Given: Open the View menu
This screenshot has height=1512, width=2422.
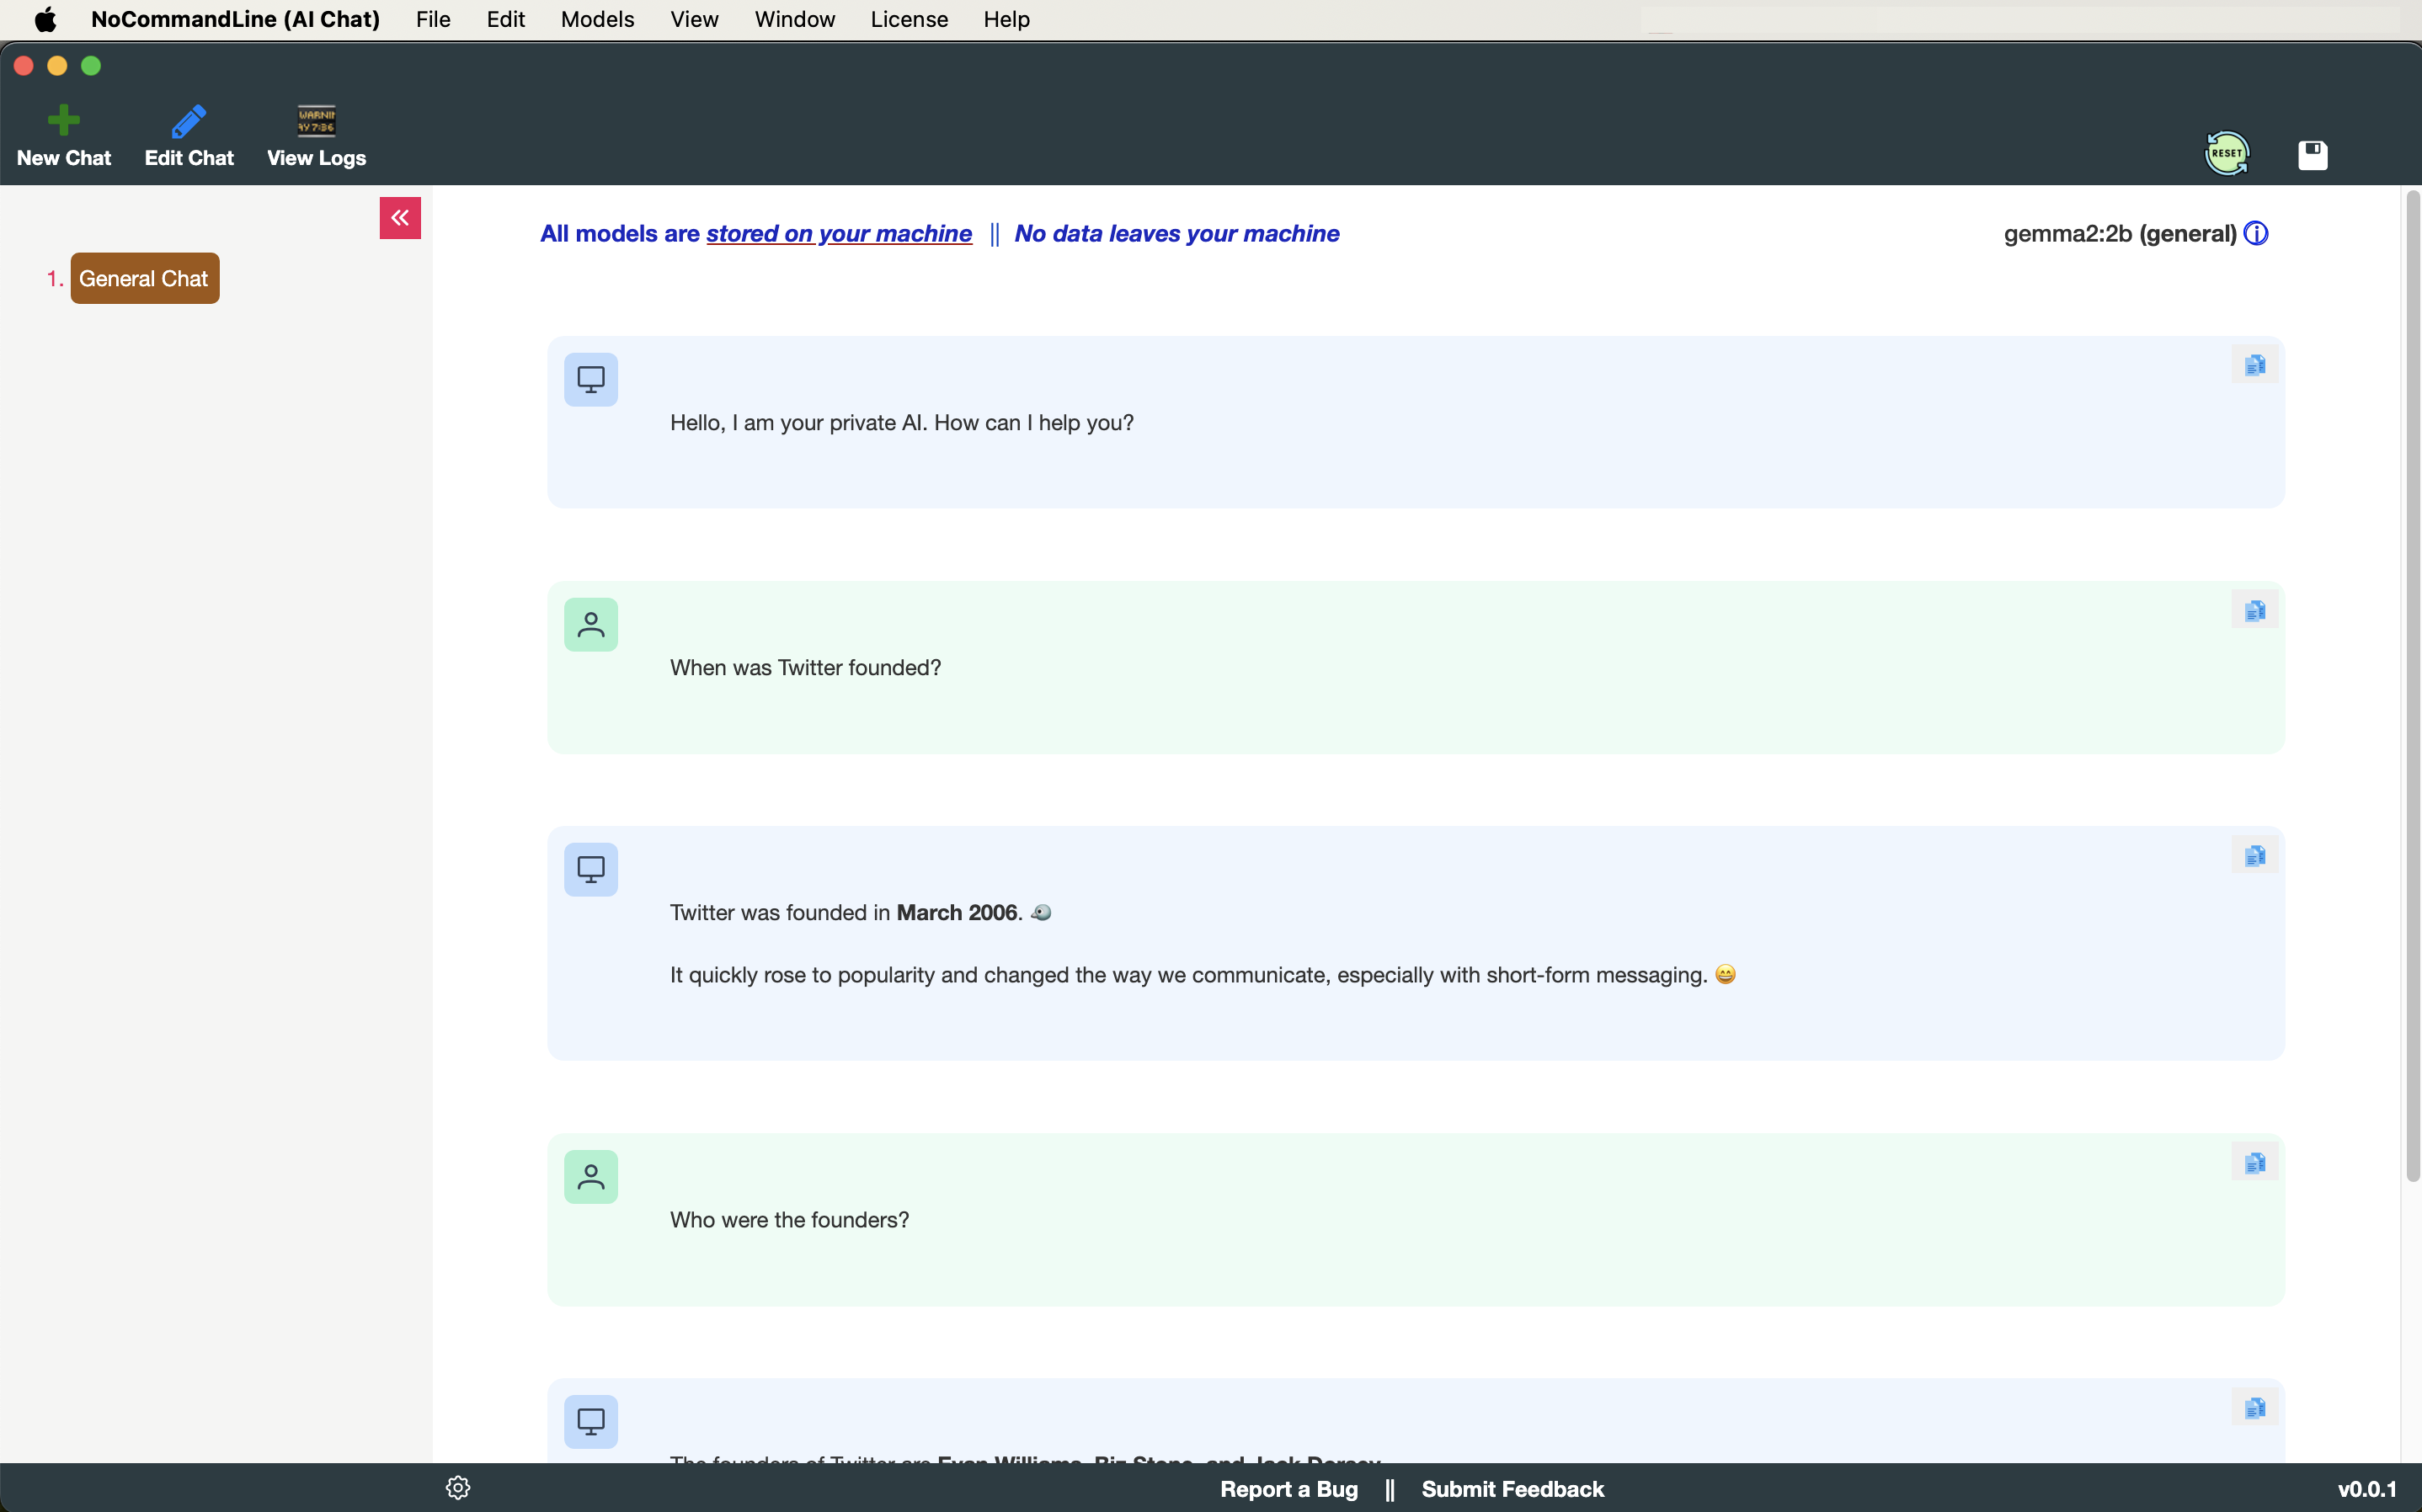Looking at the screenshot, I should tap(694, 19).
